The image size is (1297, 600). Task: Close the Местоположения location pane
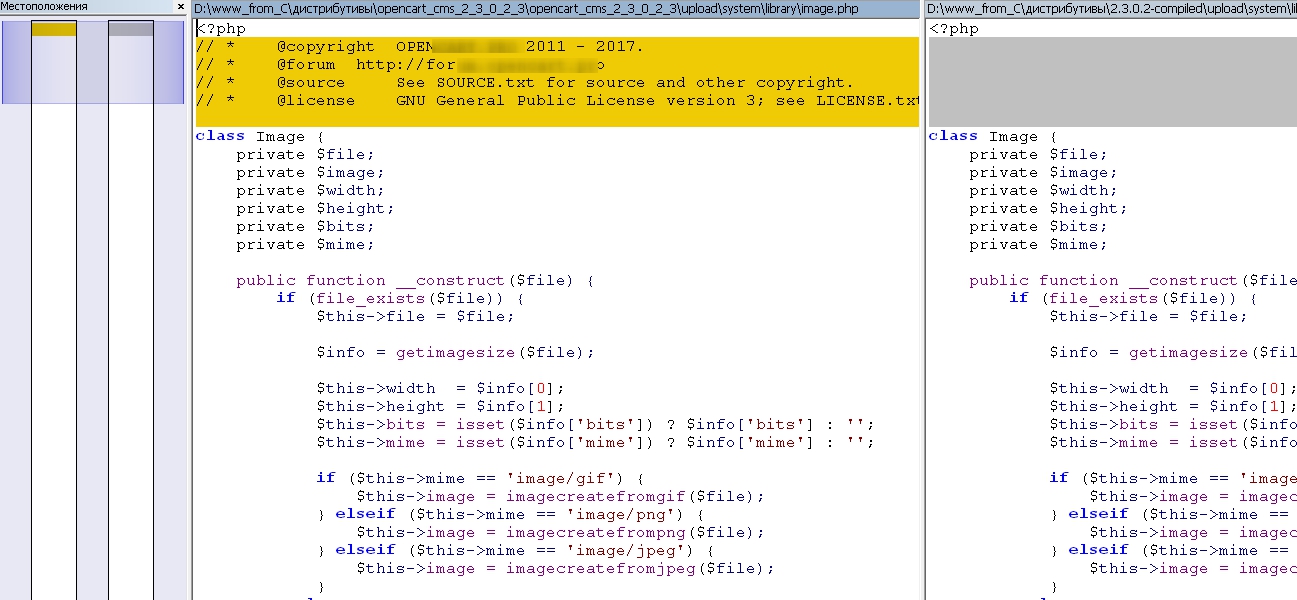[180, 7]
